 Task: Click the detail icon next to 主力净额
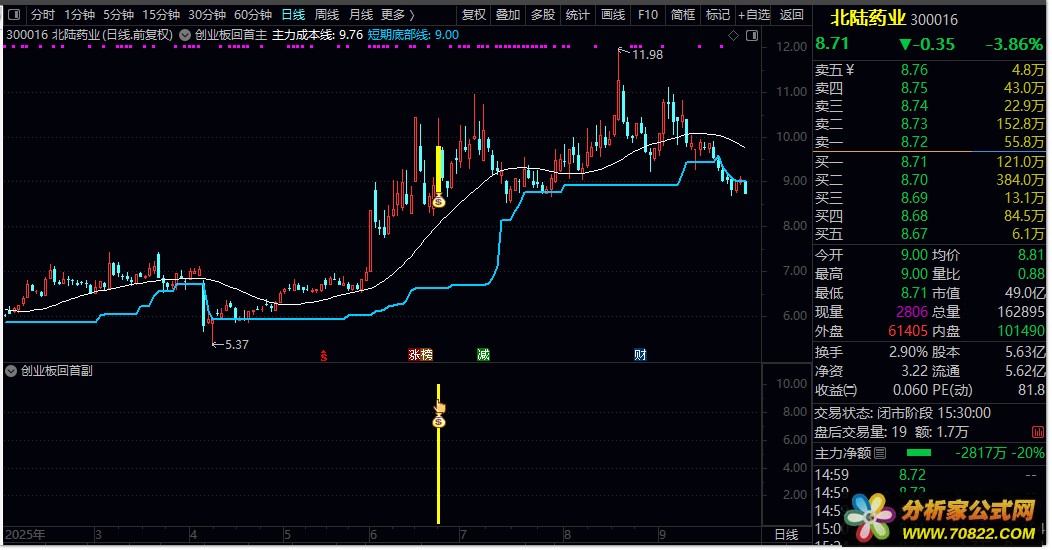point(880,453)
